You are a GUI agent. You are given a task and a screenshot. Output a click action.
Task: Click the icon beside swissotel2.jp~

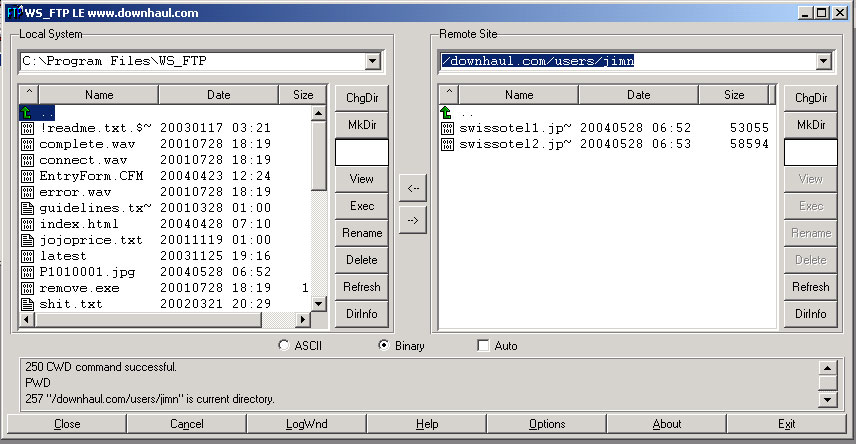click(447, 144)
